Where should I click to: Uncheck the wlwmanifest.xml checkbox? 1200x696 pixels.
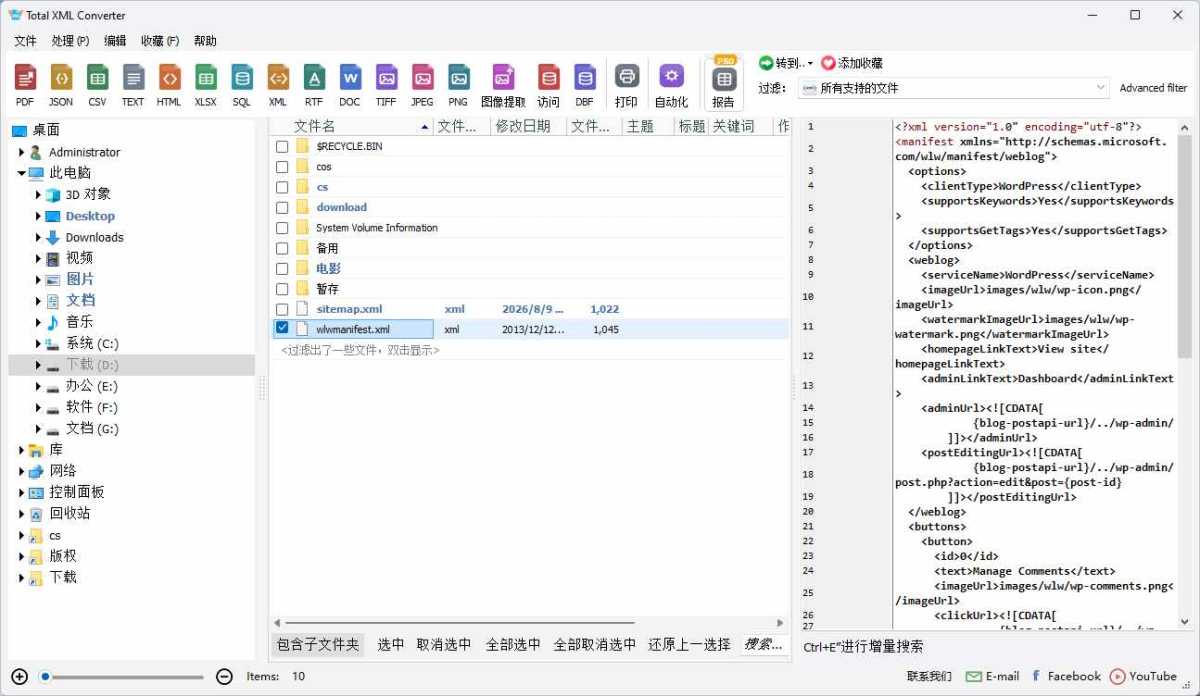282,328
